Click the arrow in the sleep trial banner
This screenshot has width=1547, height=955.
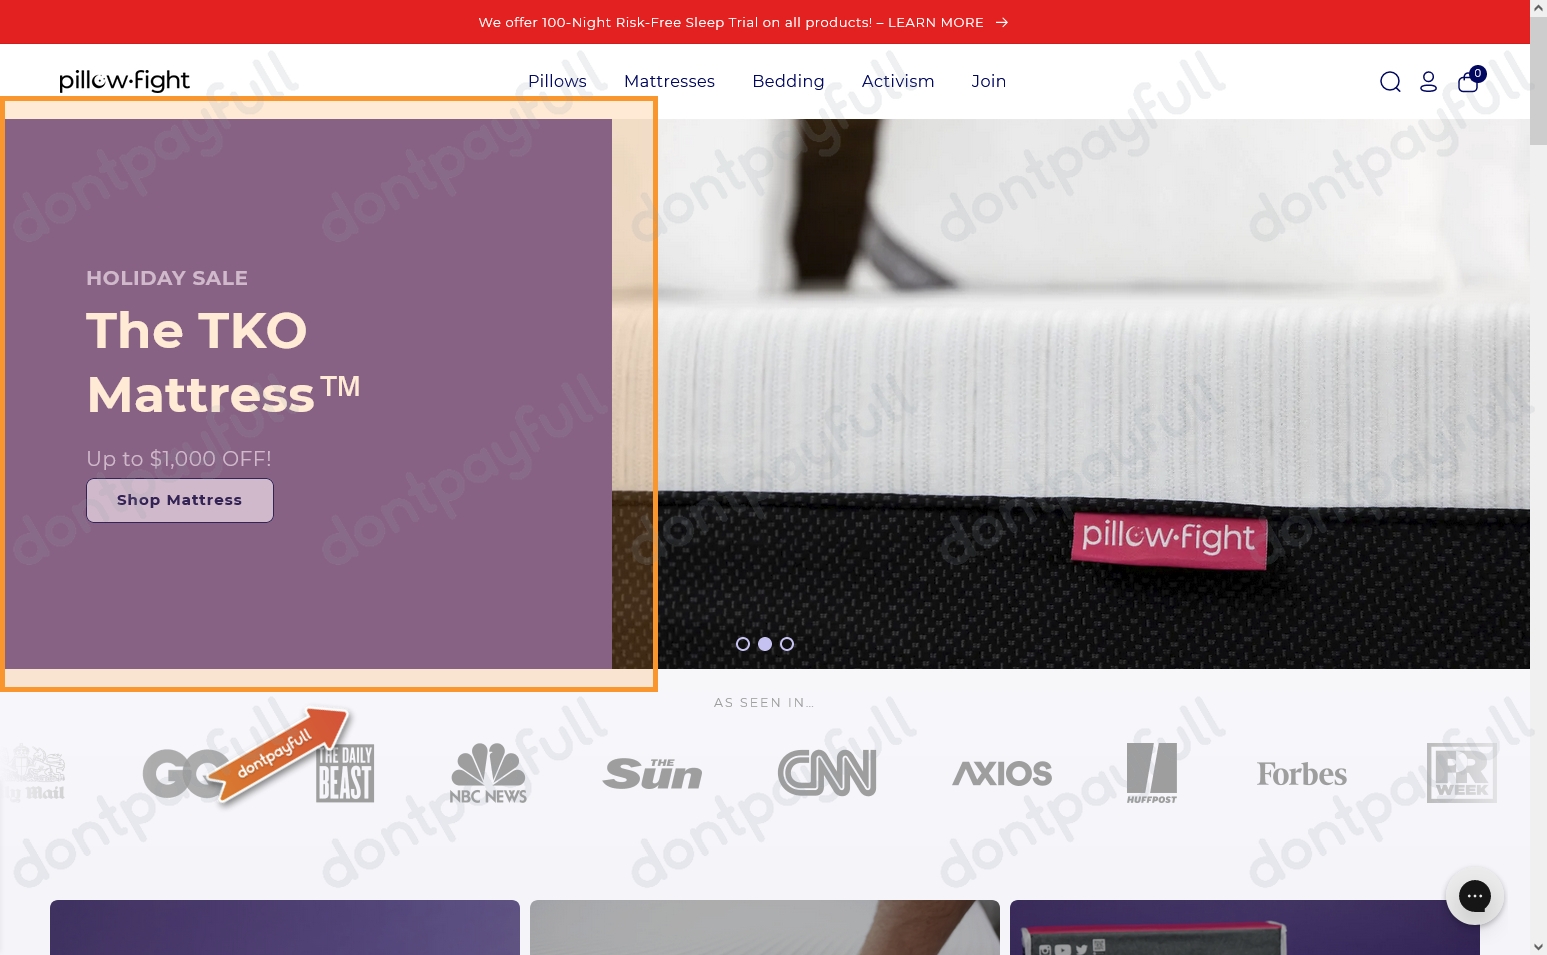click(x=1001, y=22)
